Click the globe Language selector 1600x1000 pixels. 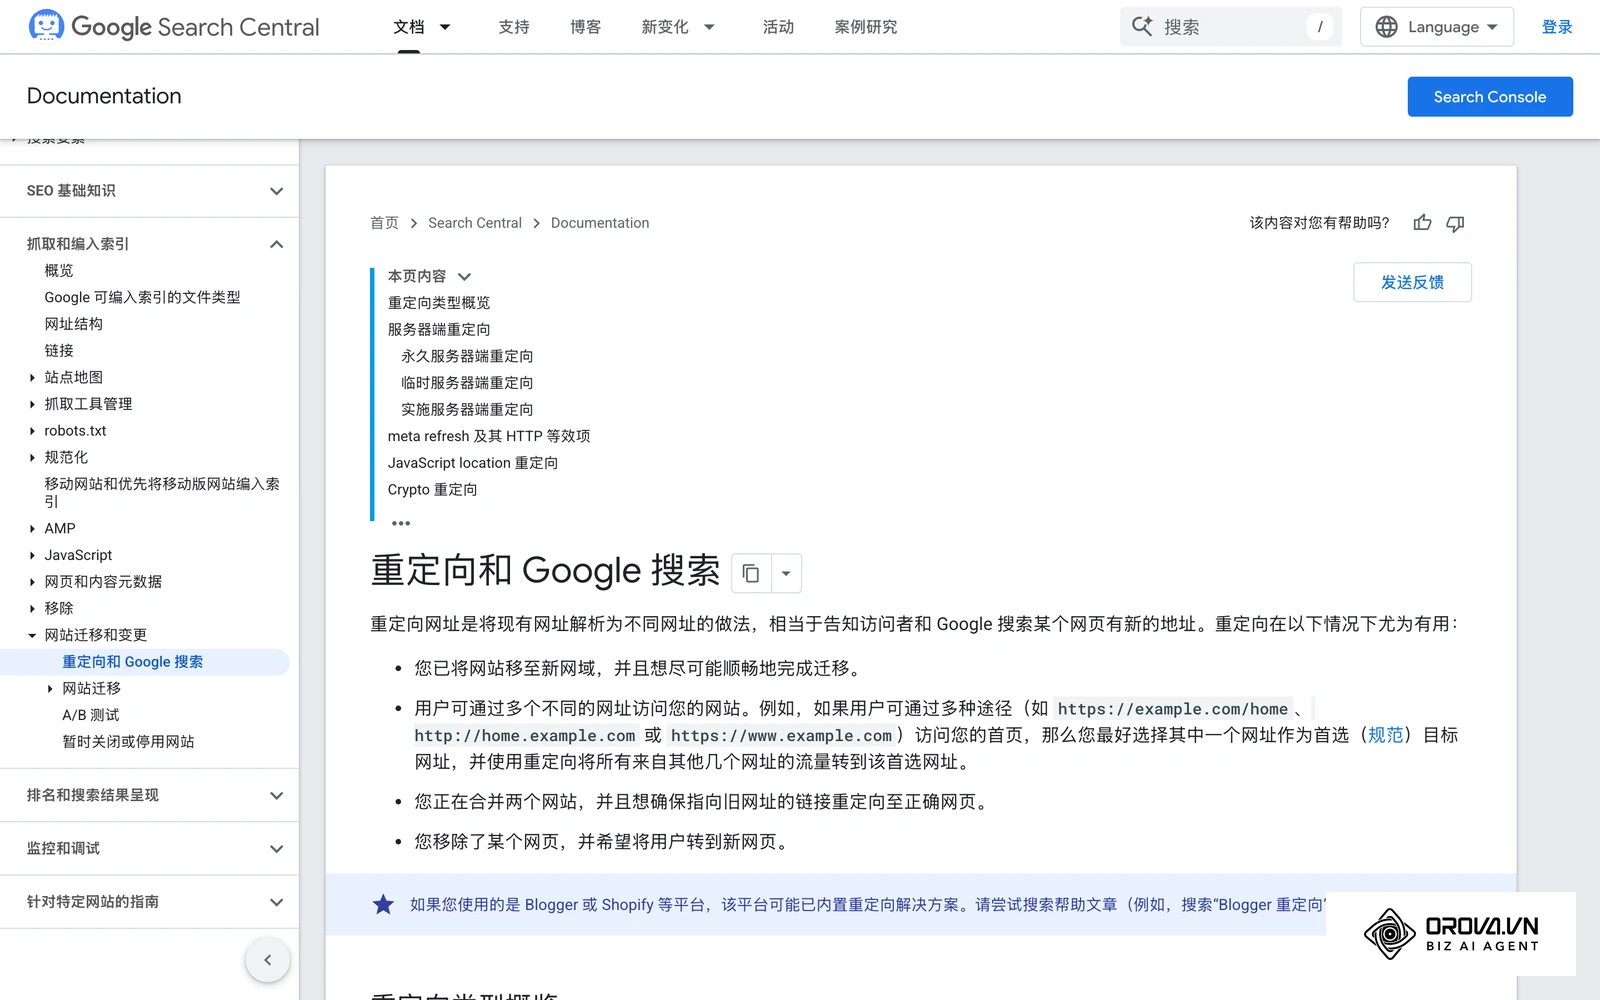click(1437, 27)
